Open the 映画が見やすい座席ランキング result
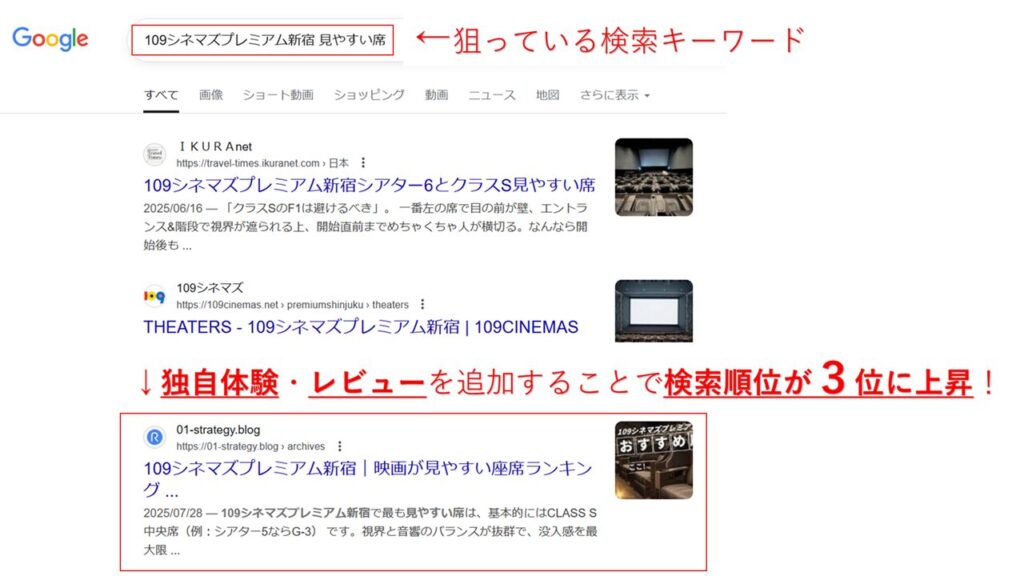The image size is (1024, 576). (x=368, y=479)
